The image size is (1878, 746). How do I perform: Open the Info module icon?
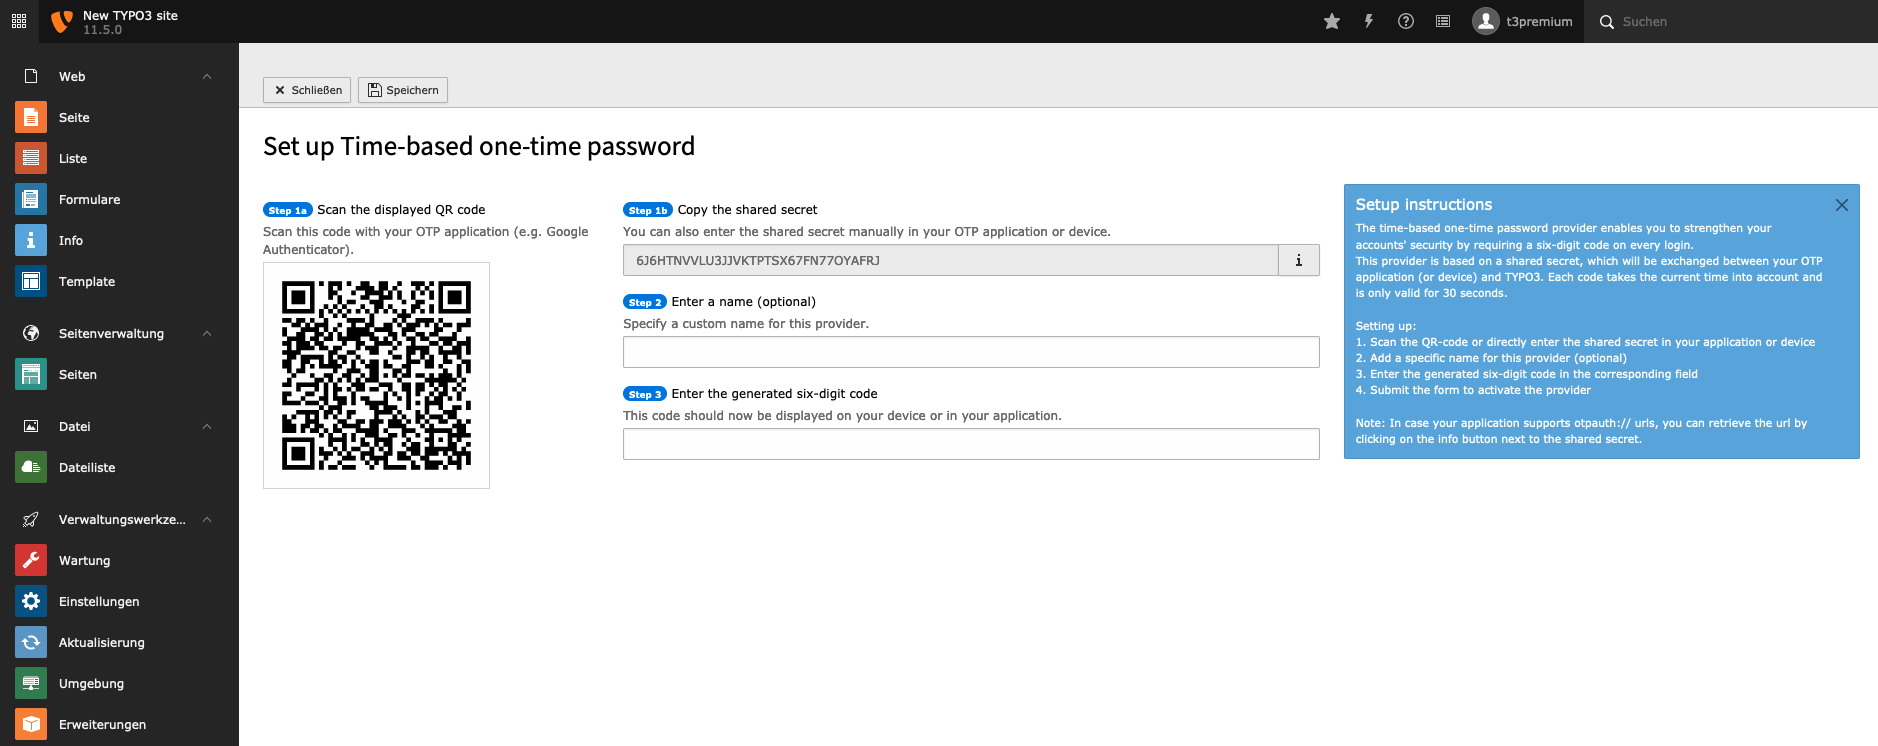31,240
